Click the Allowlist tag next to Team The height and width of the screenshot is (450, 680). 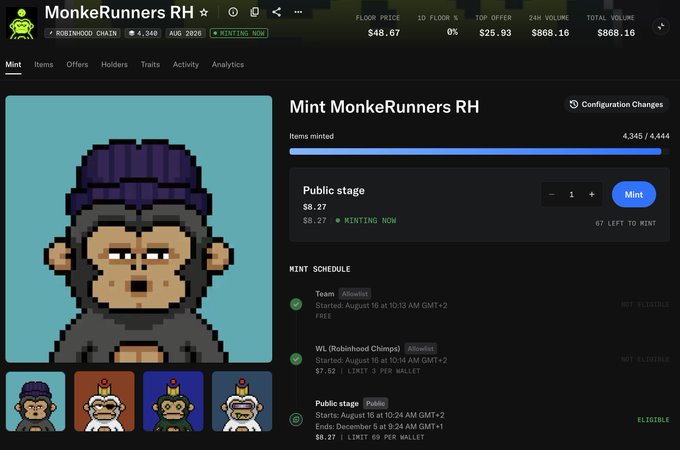[x=355, y=293]
